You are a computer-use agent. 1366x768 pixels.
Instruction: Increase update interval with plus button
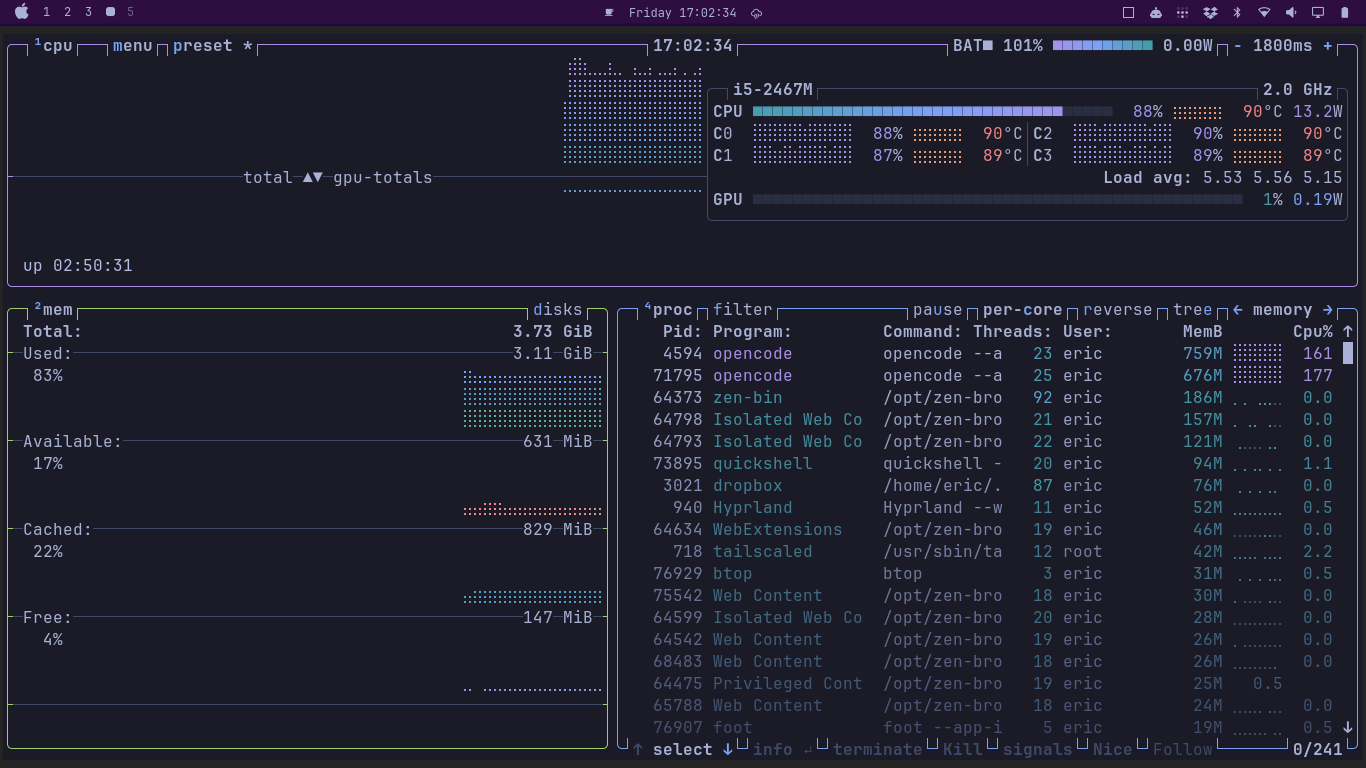tap(1328, 46)
